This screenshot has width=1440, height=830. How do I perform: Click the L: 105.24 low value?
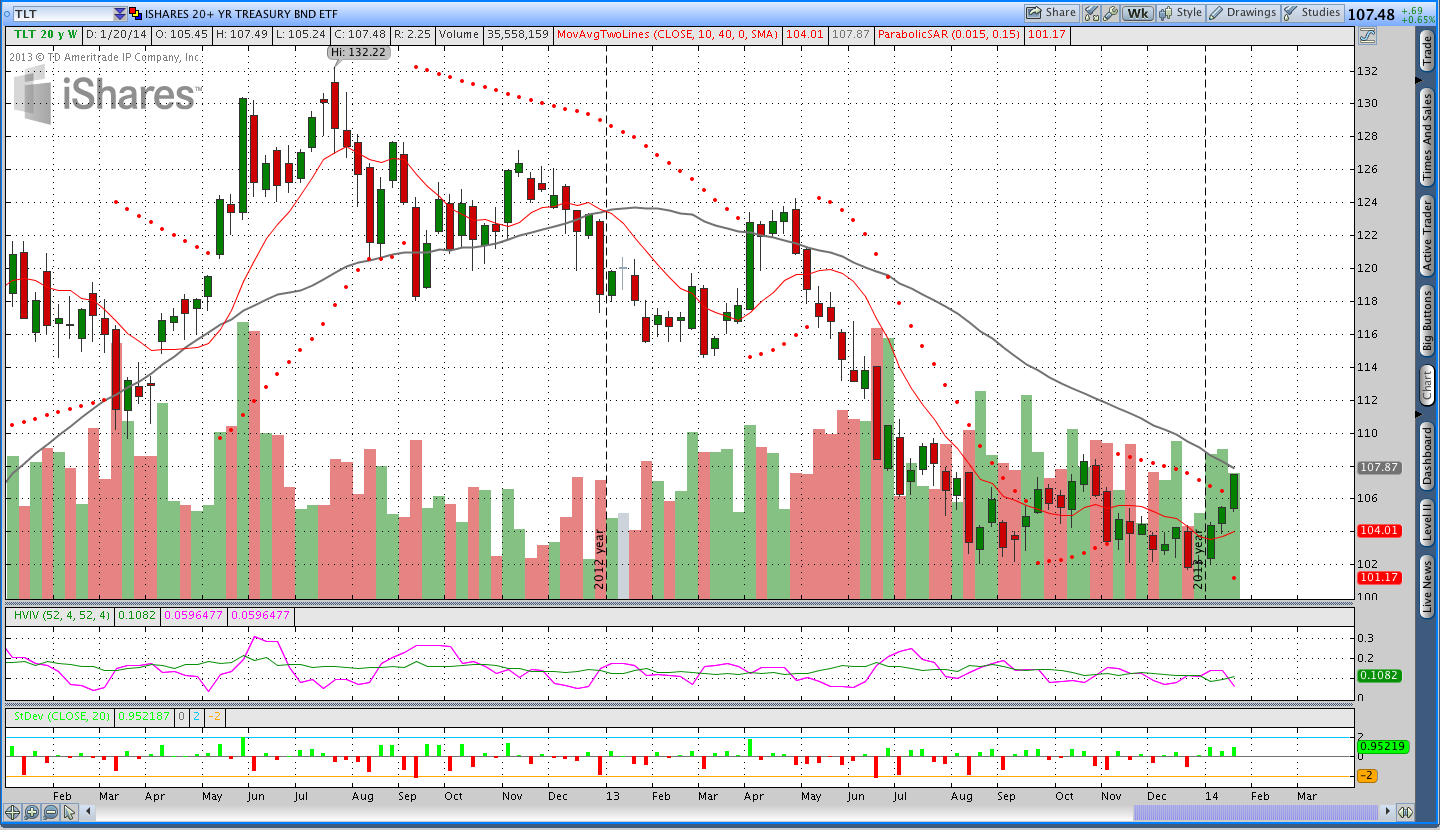tap(302, 34)
